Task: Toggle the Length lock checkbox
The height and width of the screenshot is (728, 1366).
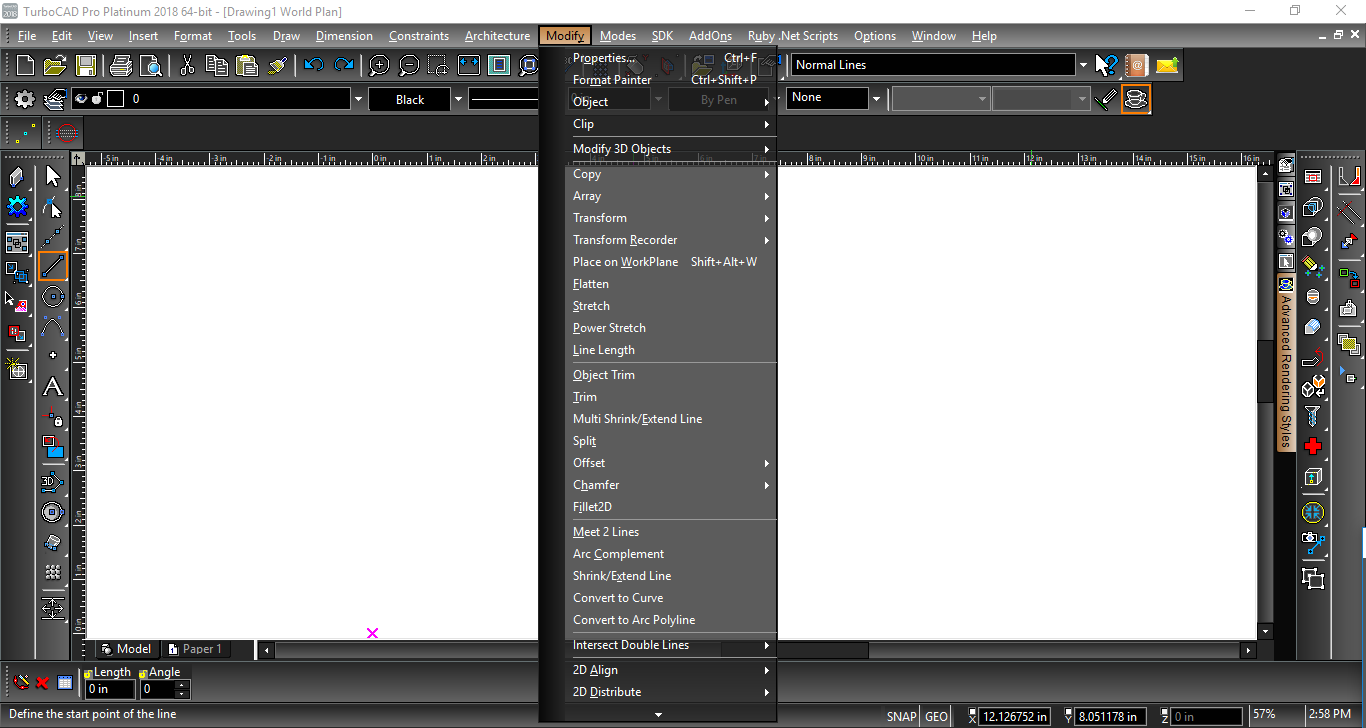Action: pyautogui.click(x=88, y=674)
